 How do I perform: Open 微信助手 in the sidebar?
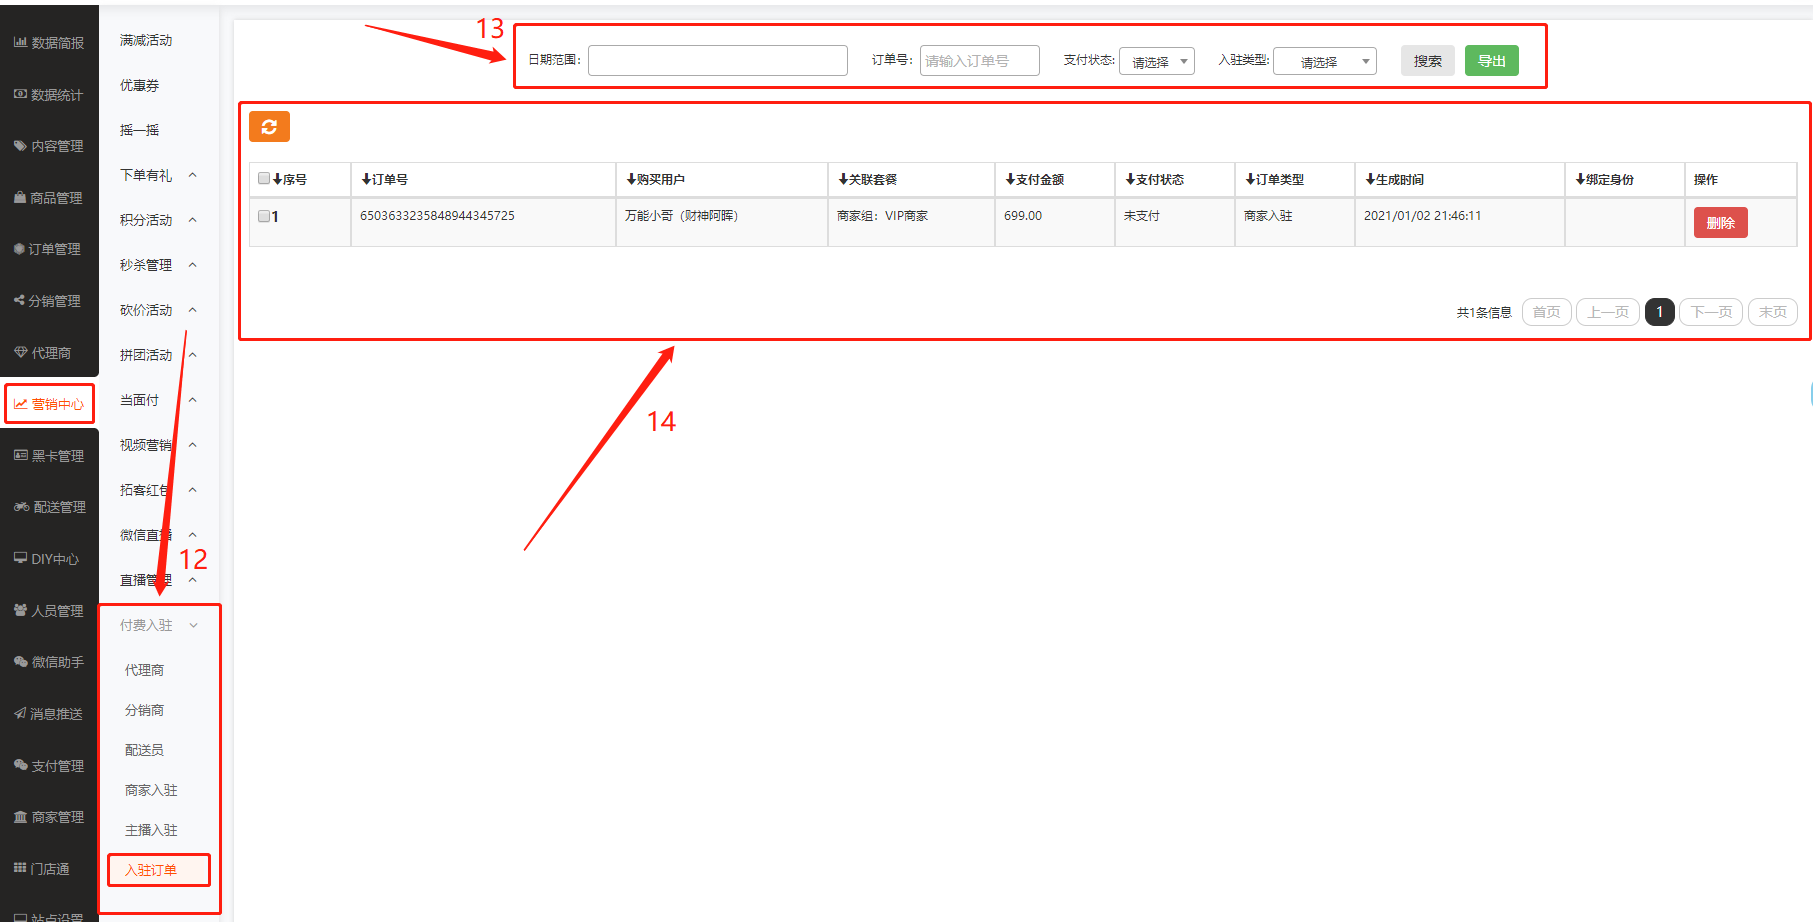click(x=49, y=662)
